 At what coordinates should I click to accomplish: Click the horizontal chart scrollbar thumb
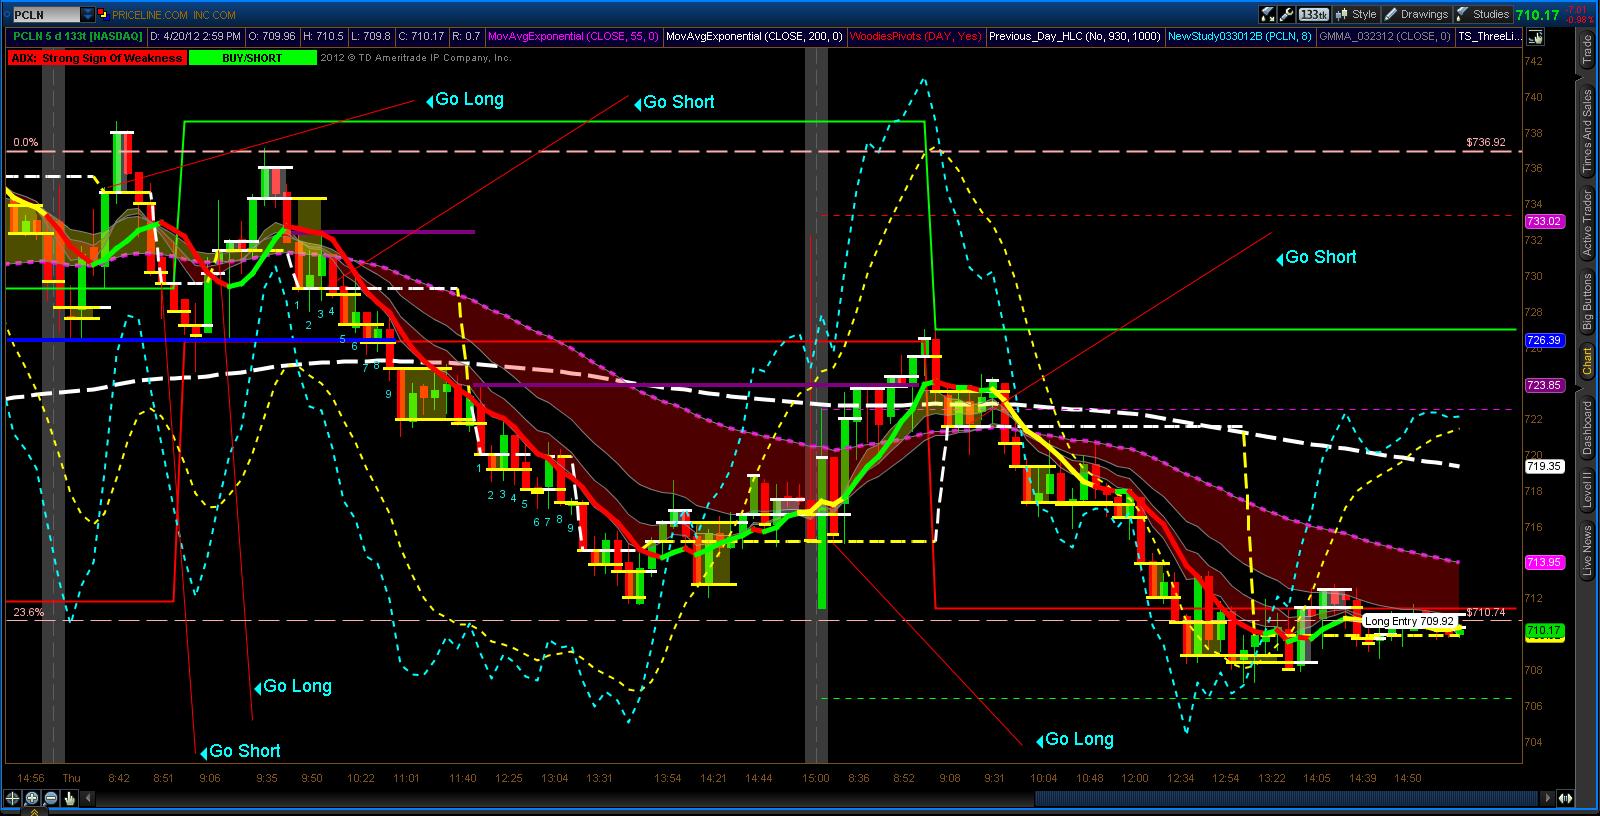pos(1287,798)
